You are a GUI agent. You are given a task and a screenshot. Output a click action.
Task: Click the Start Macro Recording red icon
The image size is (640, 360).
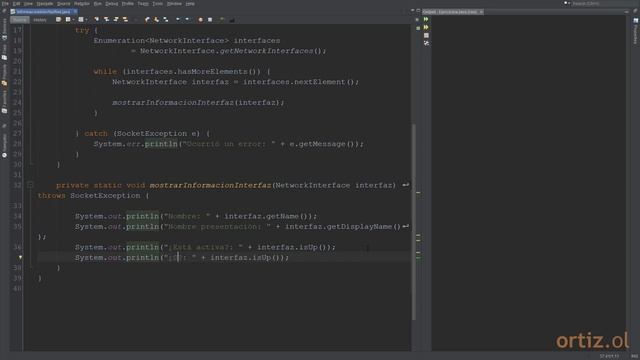[x=200, y=20]
